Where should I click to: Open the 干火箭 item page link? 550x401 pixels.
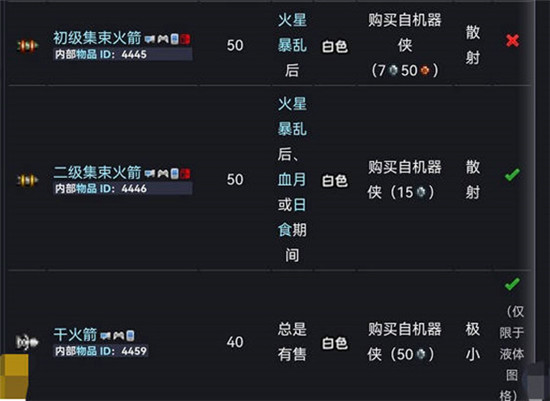[75, 334]
